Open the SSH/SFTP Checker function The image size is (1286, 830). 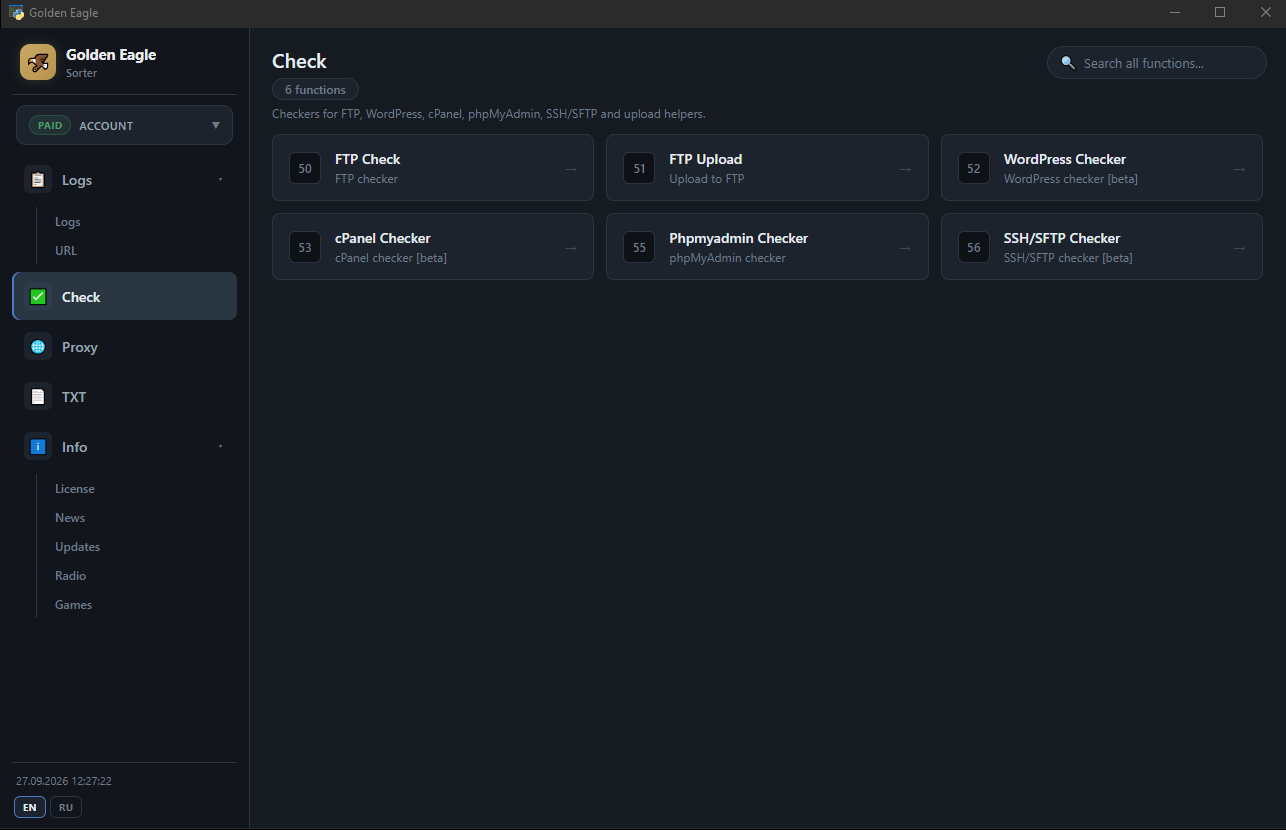(x=1102, y=246)
